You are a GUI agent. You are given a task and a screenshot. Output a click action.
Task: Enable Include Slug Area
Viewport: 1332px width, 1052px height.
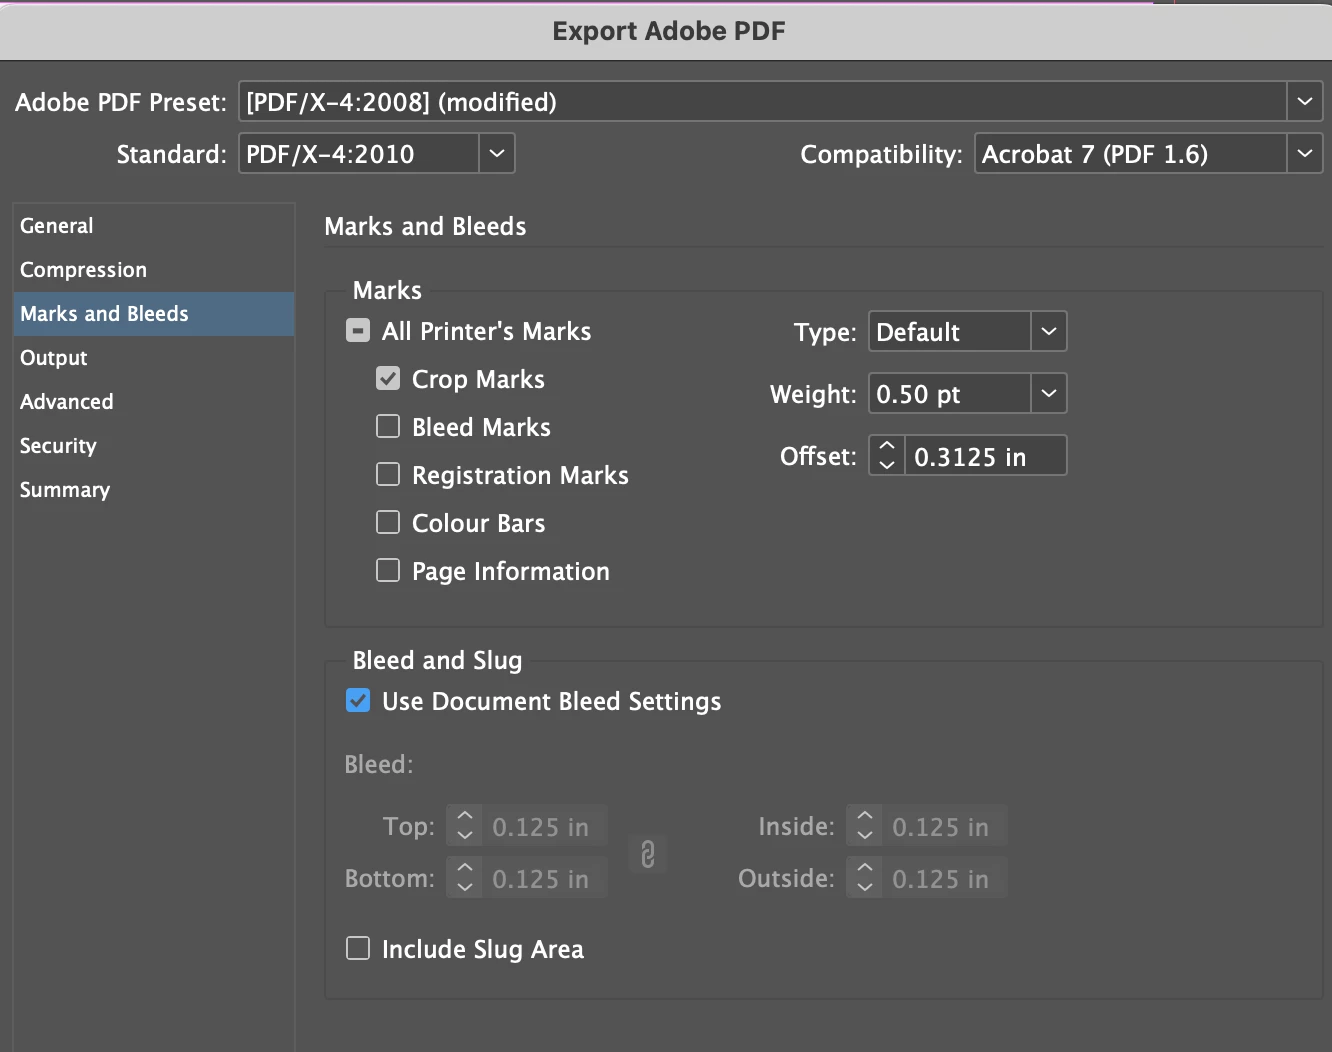358,949
